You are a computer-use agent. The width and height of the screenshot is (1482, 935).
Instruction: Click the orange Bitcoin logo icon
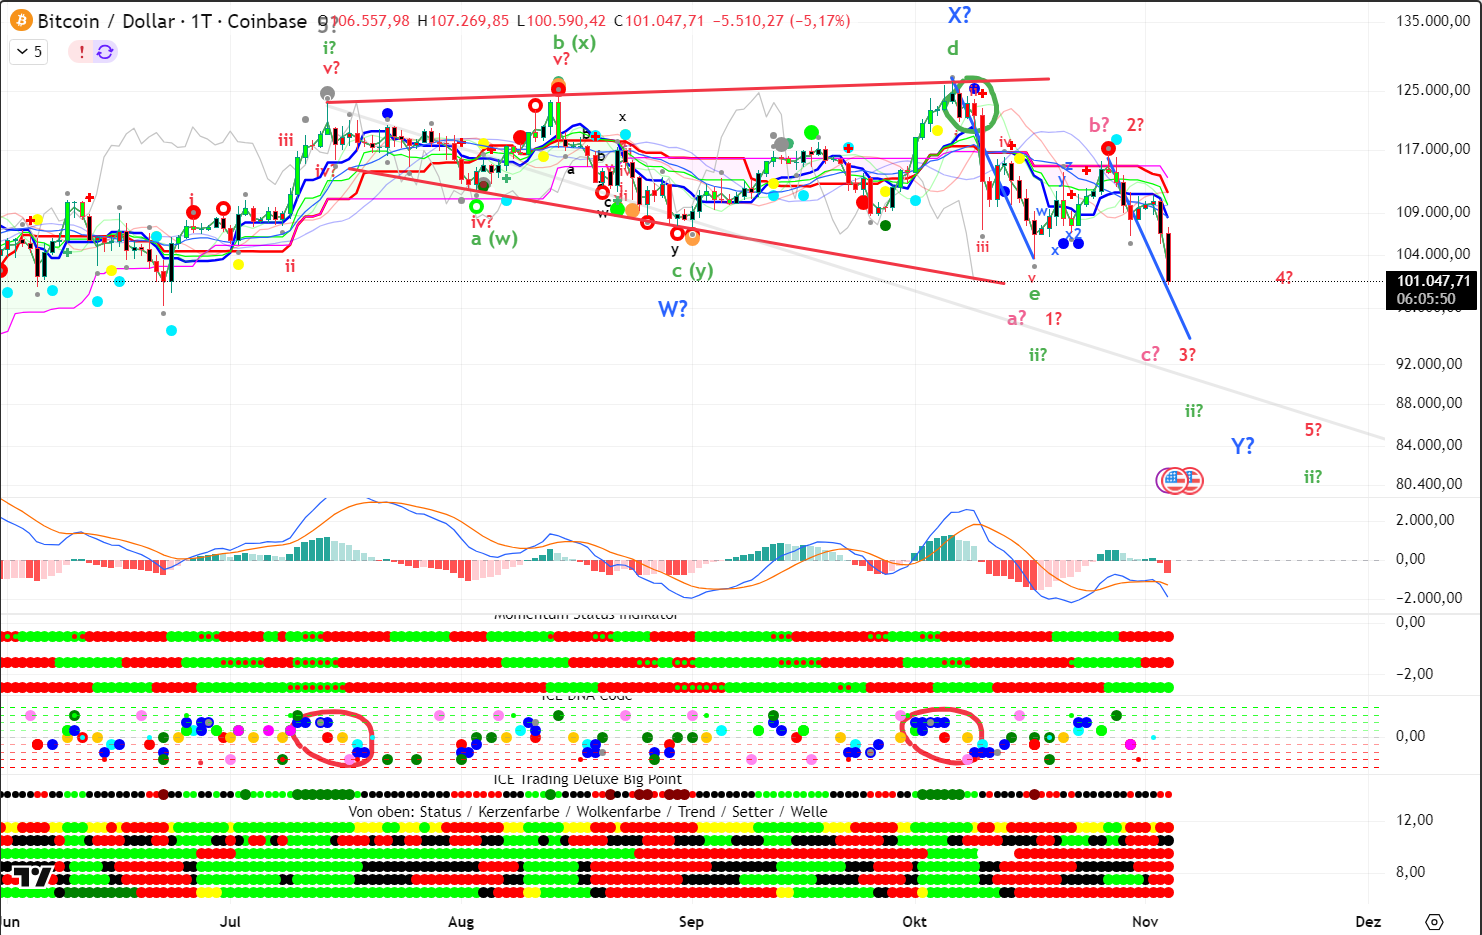(20, 21)
